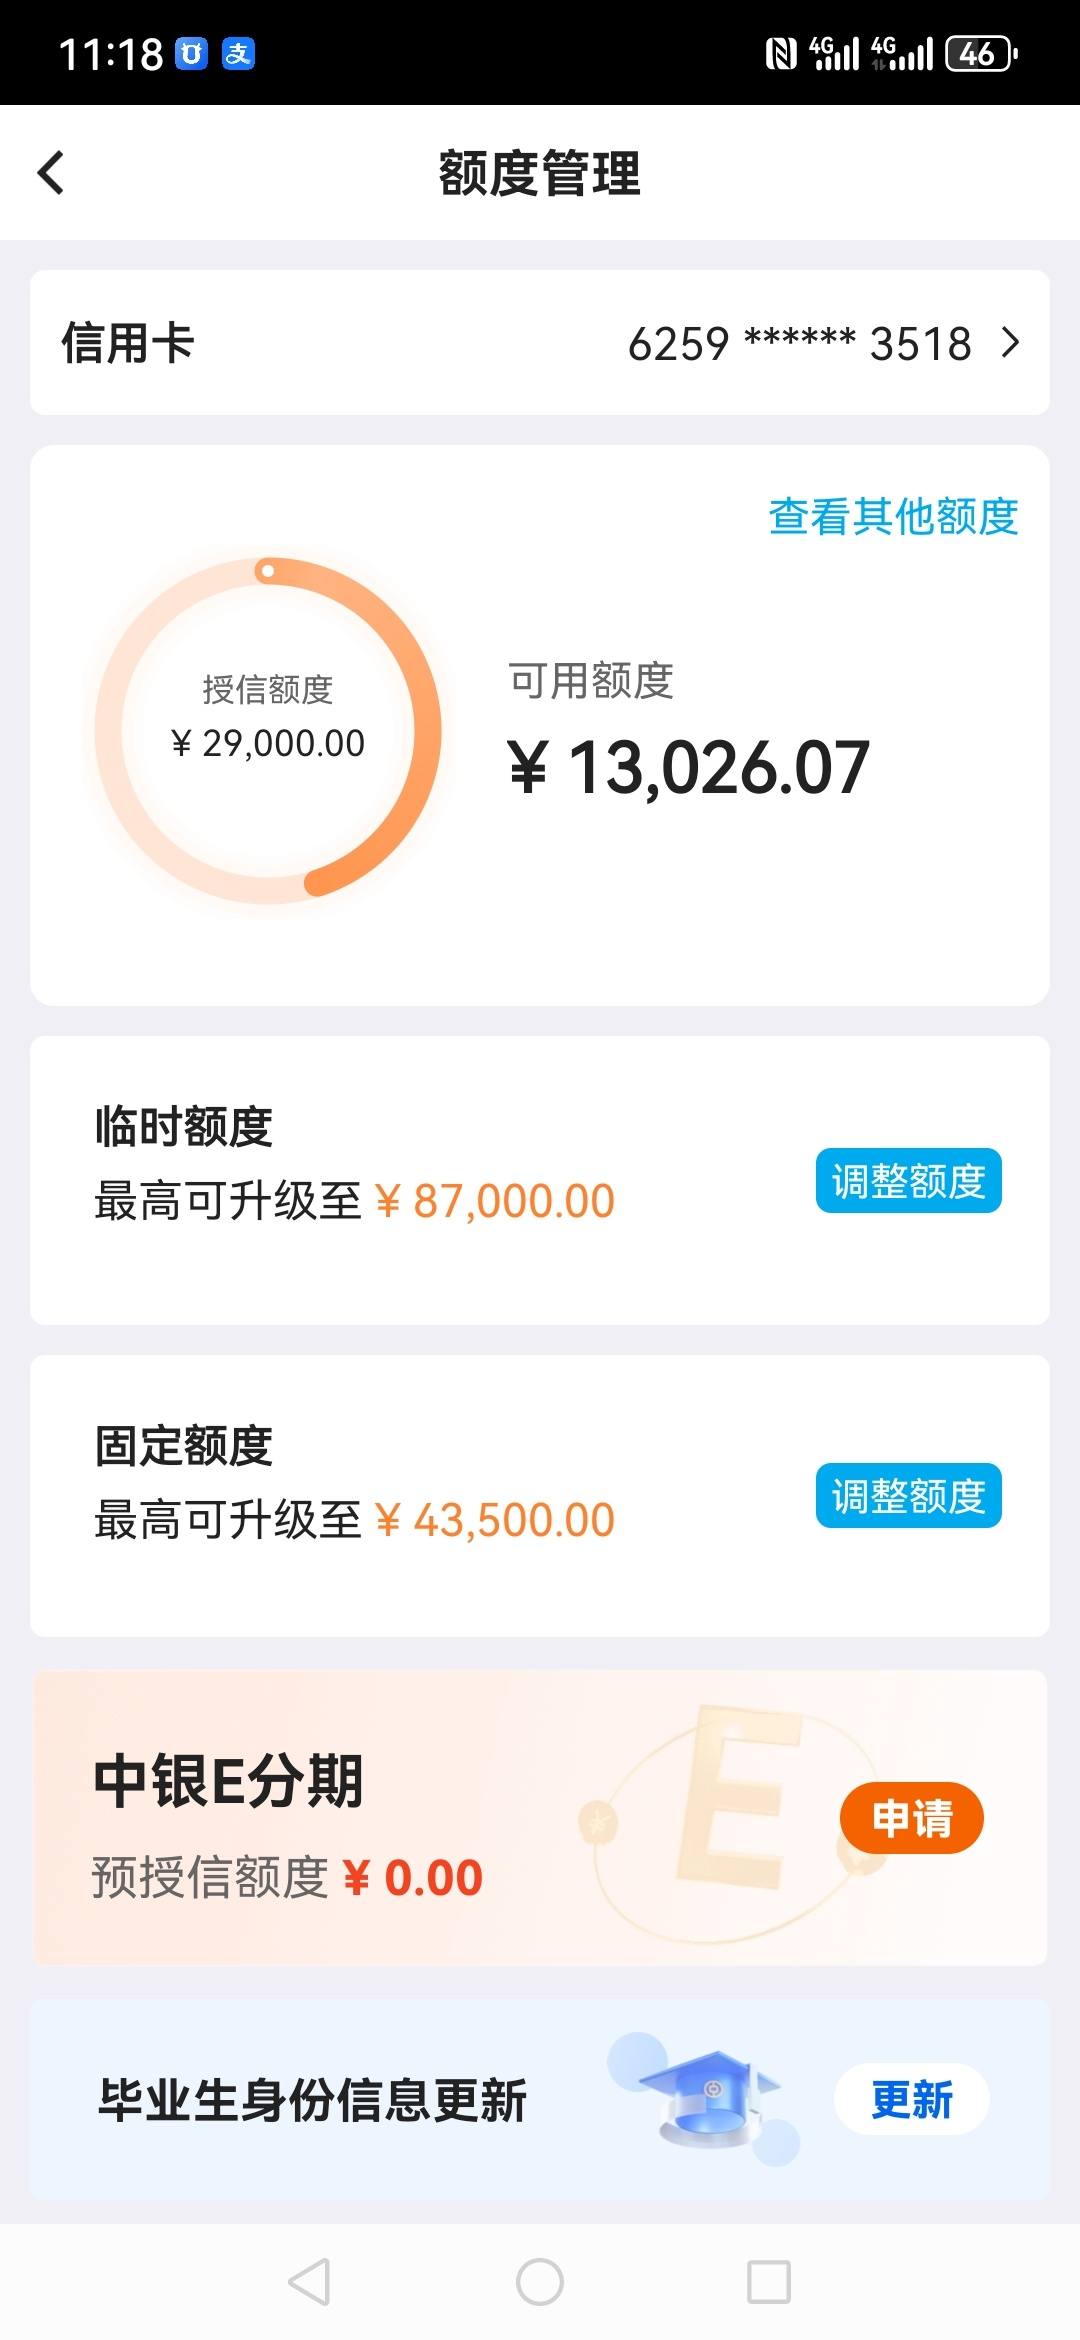
Task: Select the card number 6259 ****** 3518
Action: click(x=799, y=344)
